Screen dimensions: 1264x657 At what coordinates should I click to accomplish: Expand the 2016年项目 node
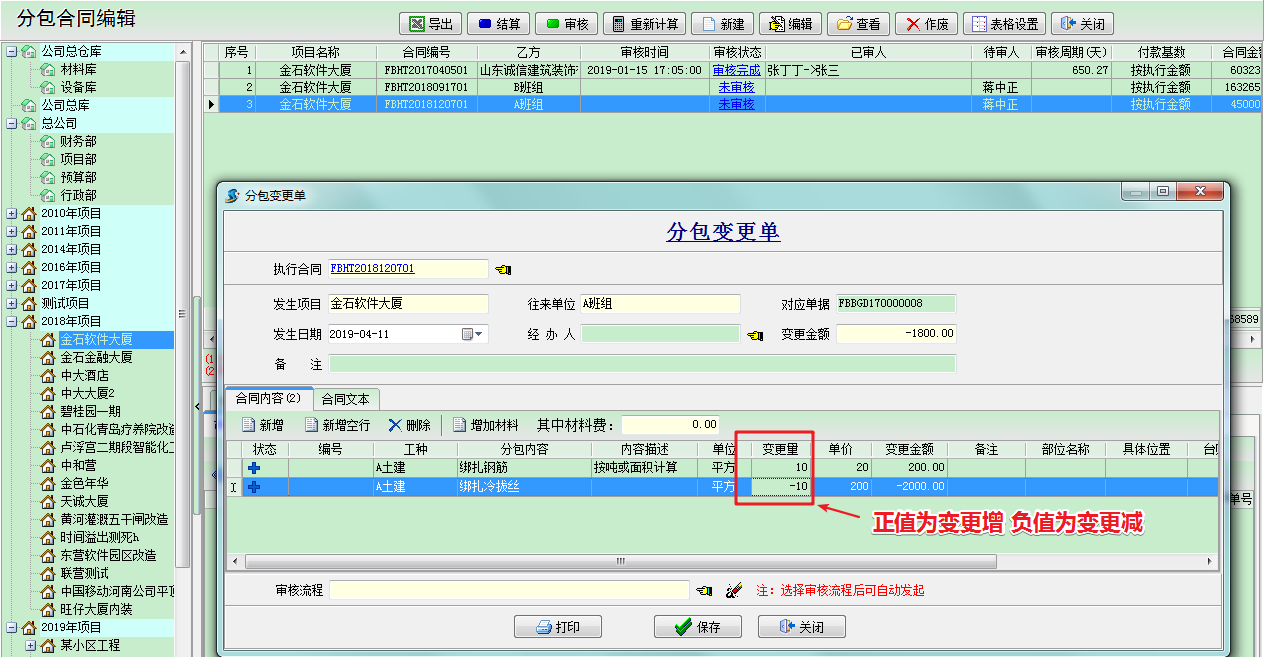[12, 267]
